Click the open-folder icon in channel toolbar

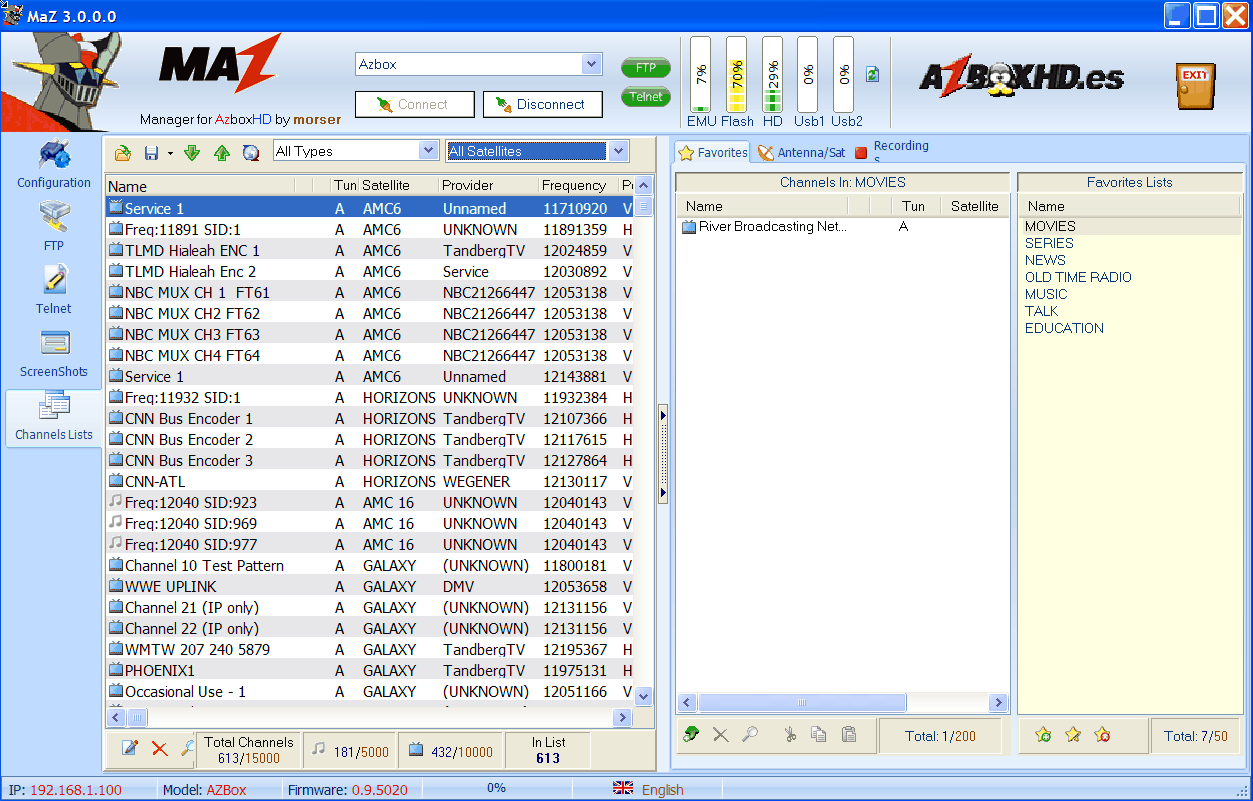click(x=123, y=153)
